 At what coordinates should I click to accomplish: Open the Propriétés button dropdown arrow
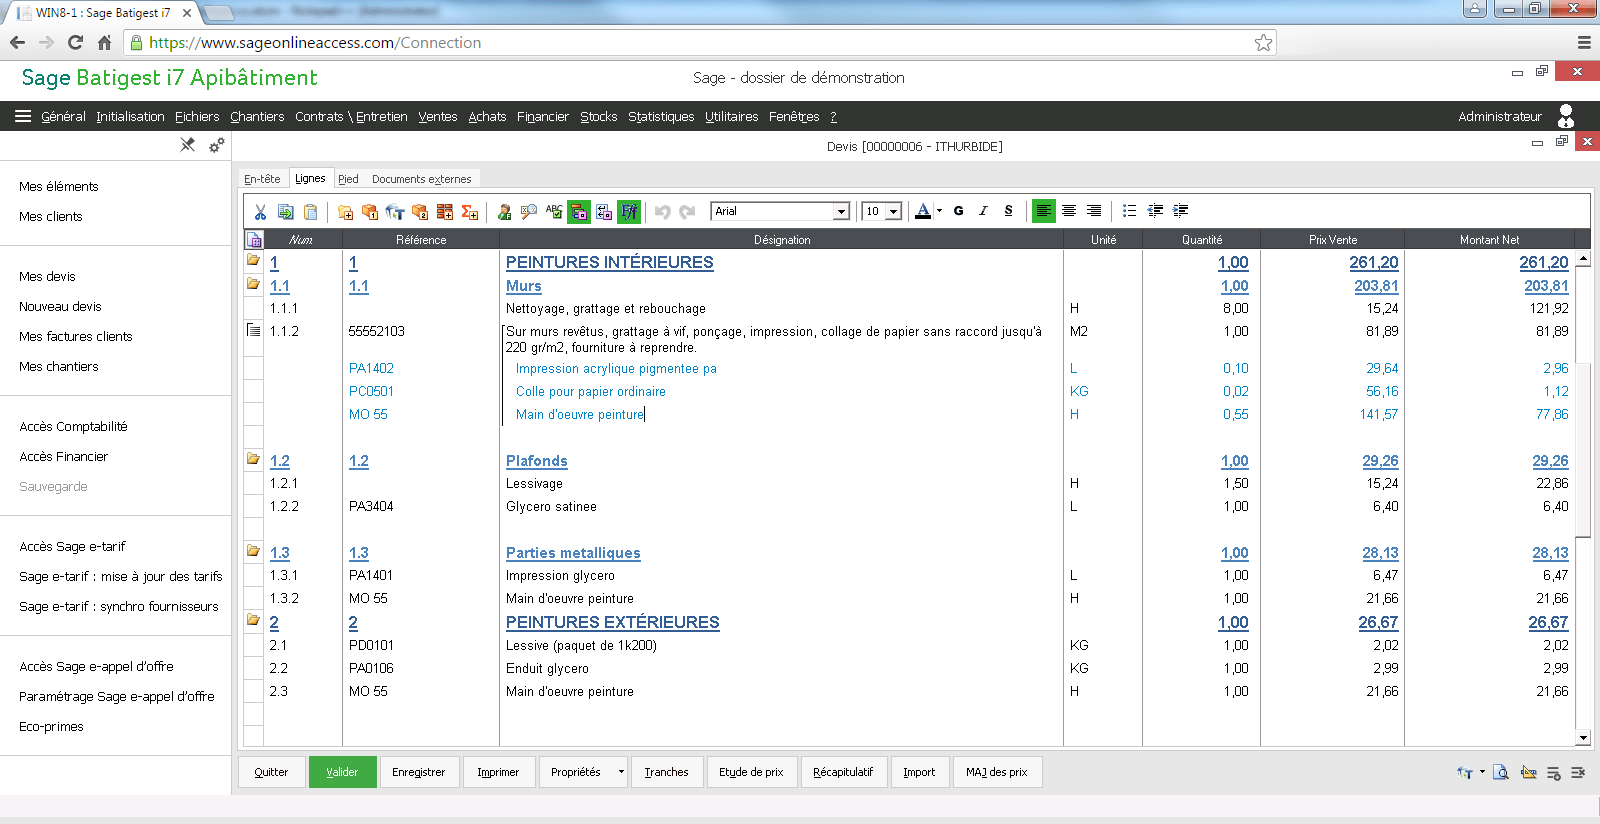click(621, 772)
